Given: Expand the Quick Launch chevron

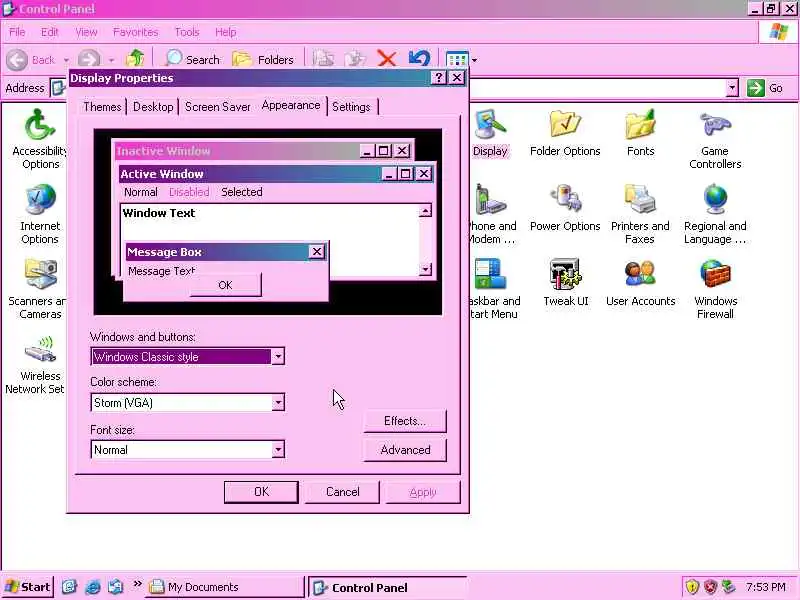Looking at the screenshot, I should point(137,585).
